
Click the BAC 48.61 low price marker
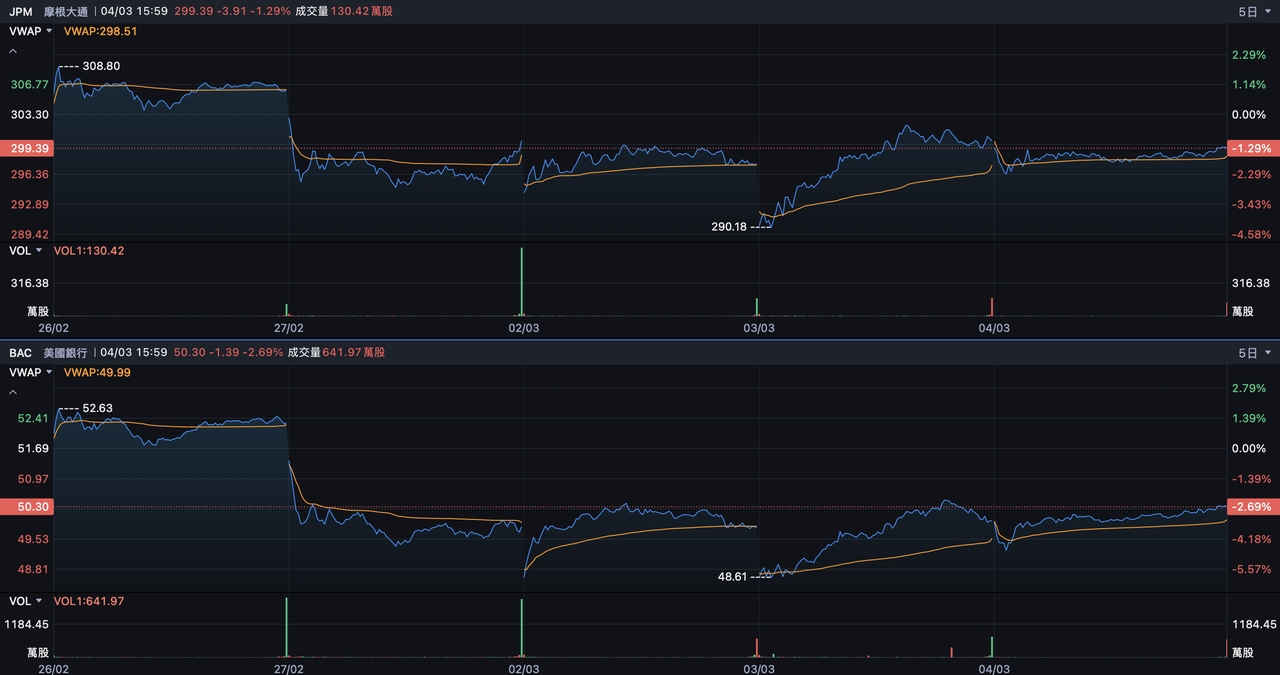click(x=732, y=577)
